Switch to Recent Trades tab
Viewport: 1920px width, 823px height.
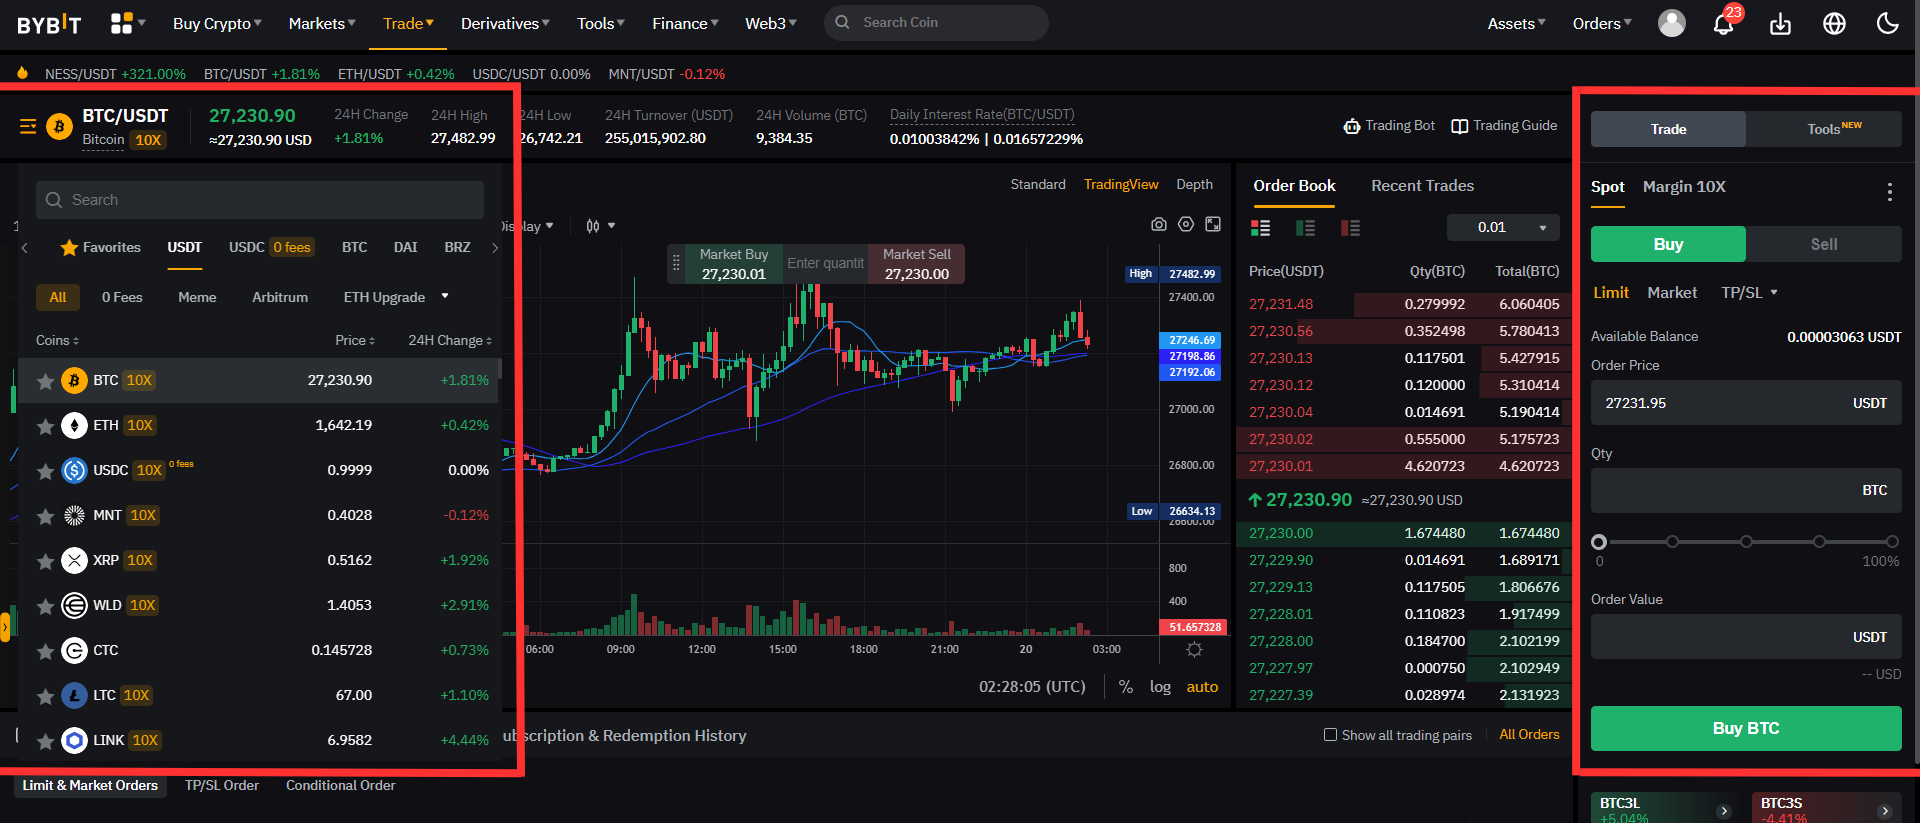[1422, 186]
